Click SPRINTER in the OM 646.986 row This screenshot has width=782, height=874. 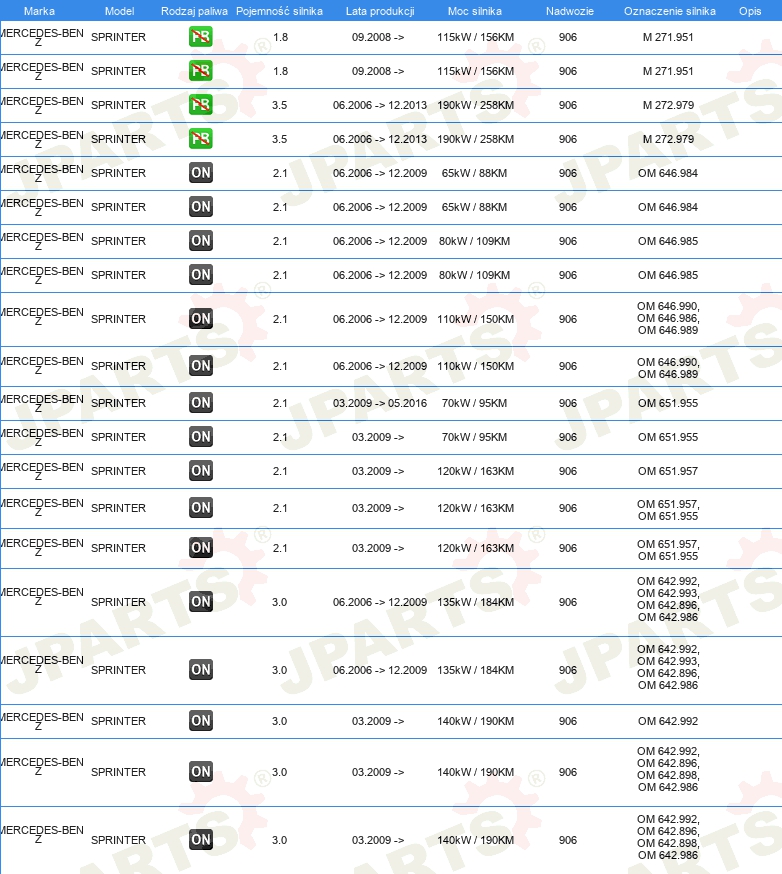pyautogui.click(x=118, y=319)
